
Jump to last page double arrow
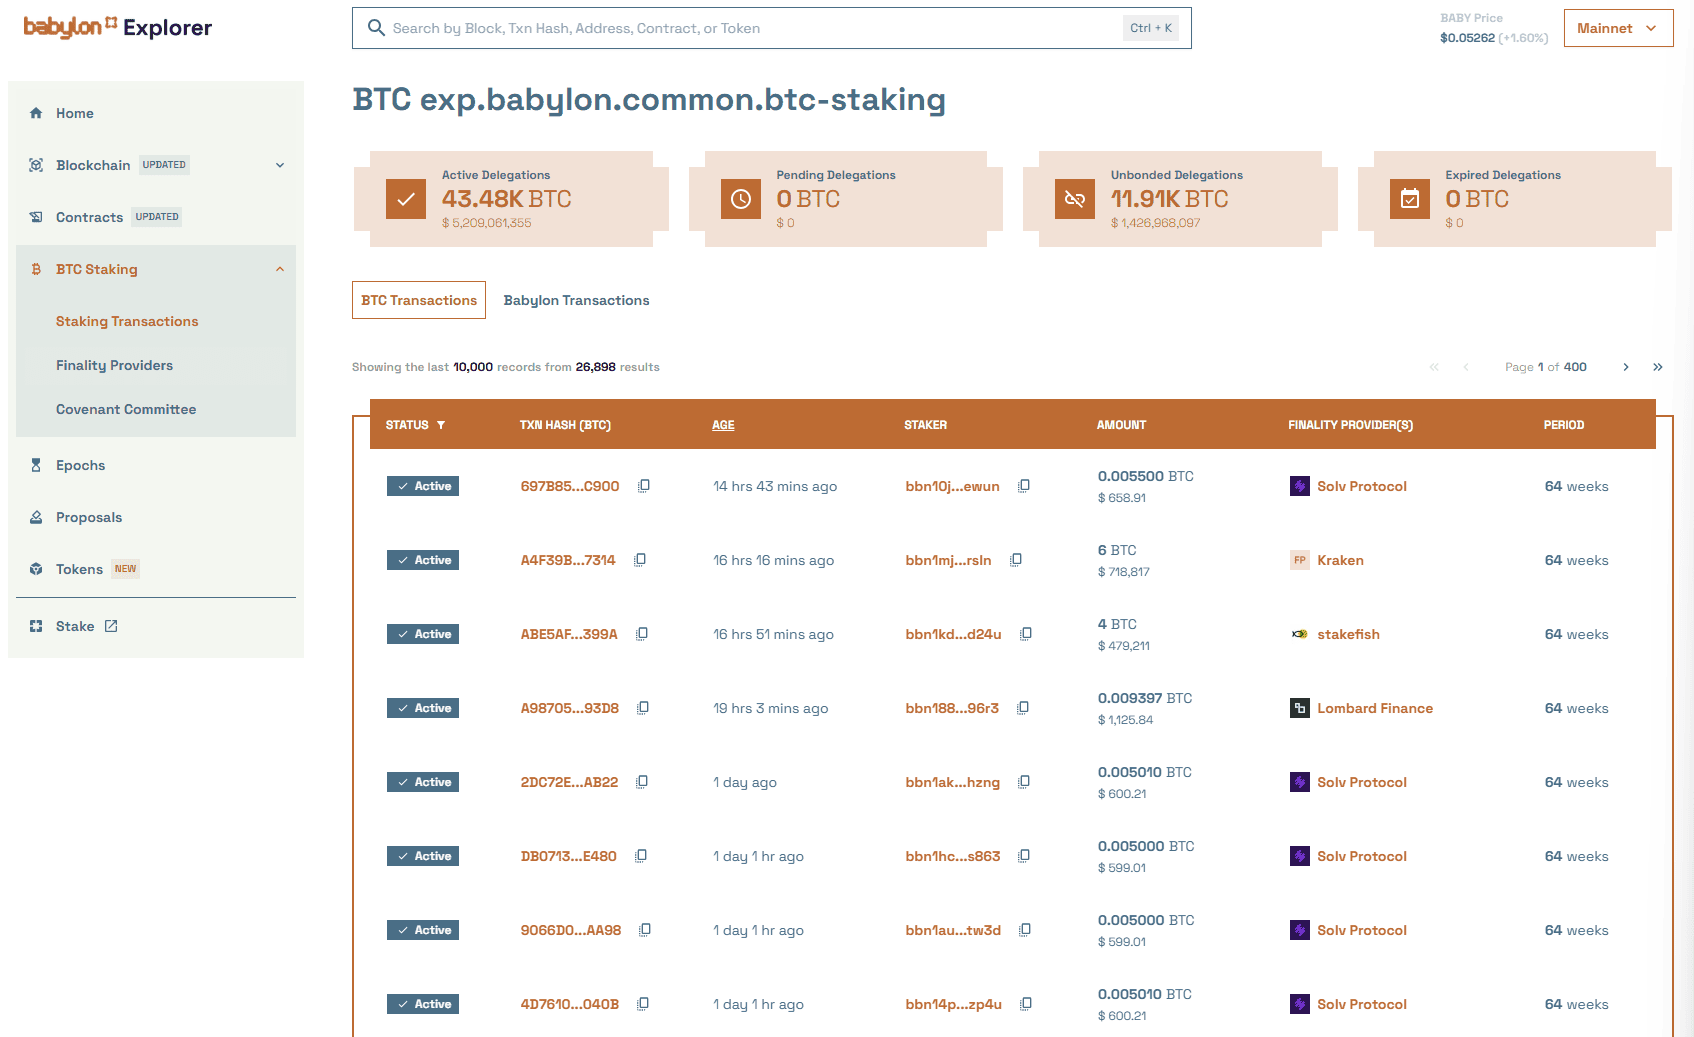1658,367
